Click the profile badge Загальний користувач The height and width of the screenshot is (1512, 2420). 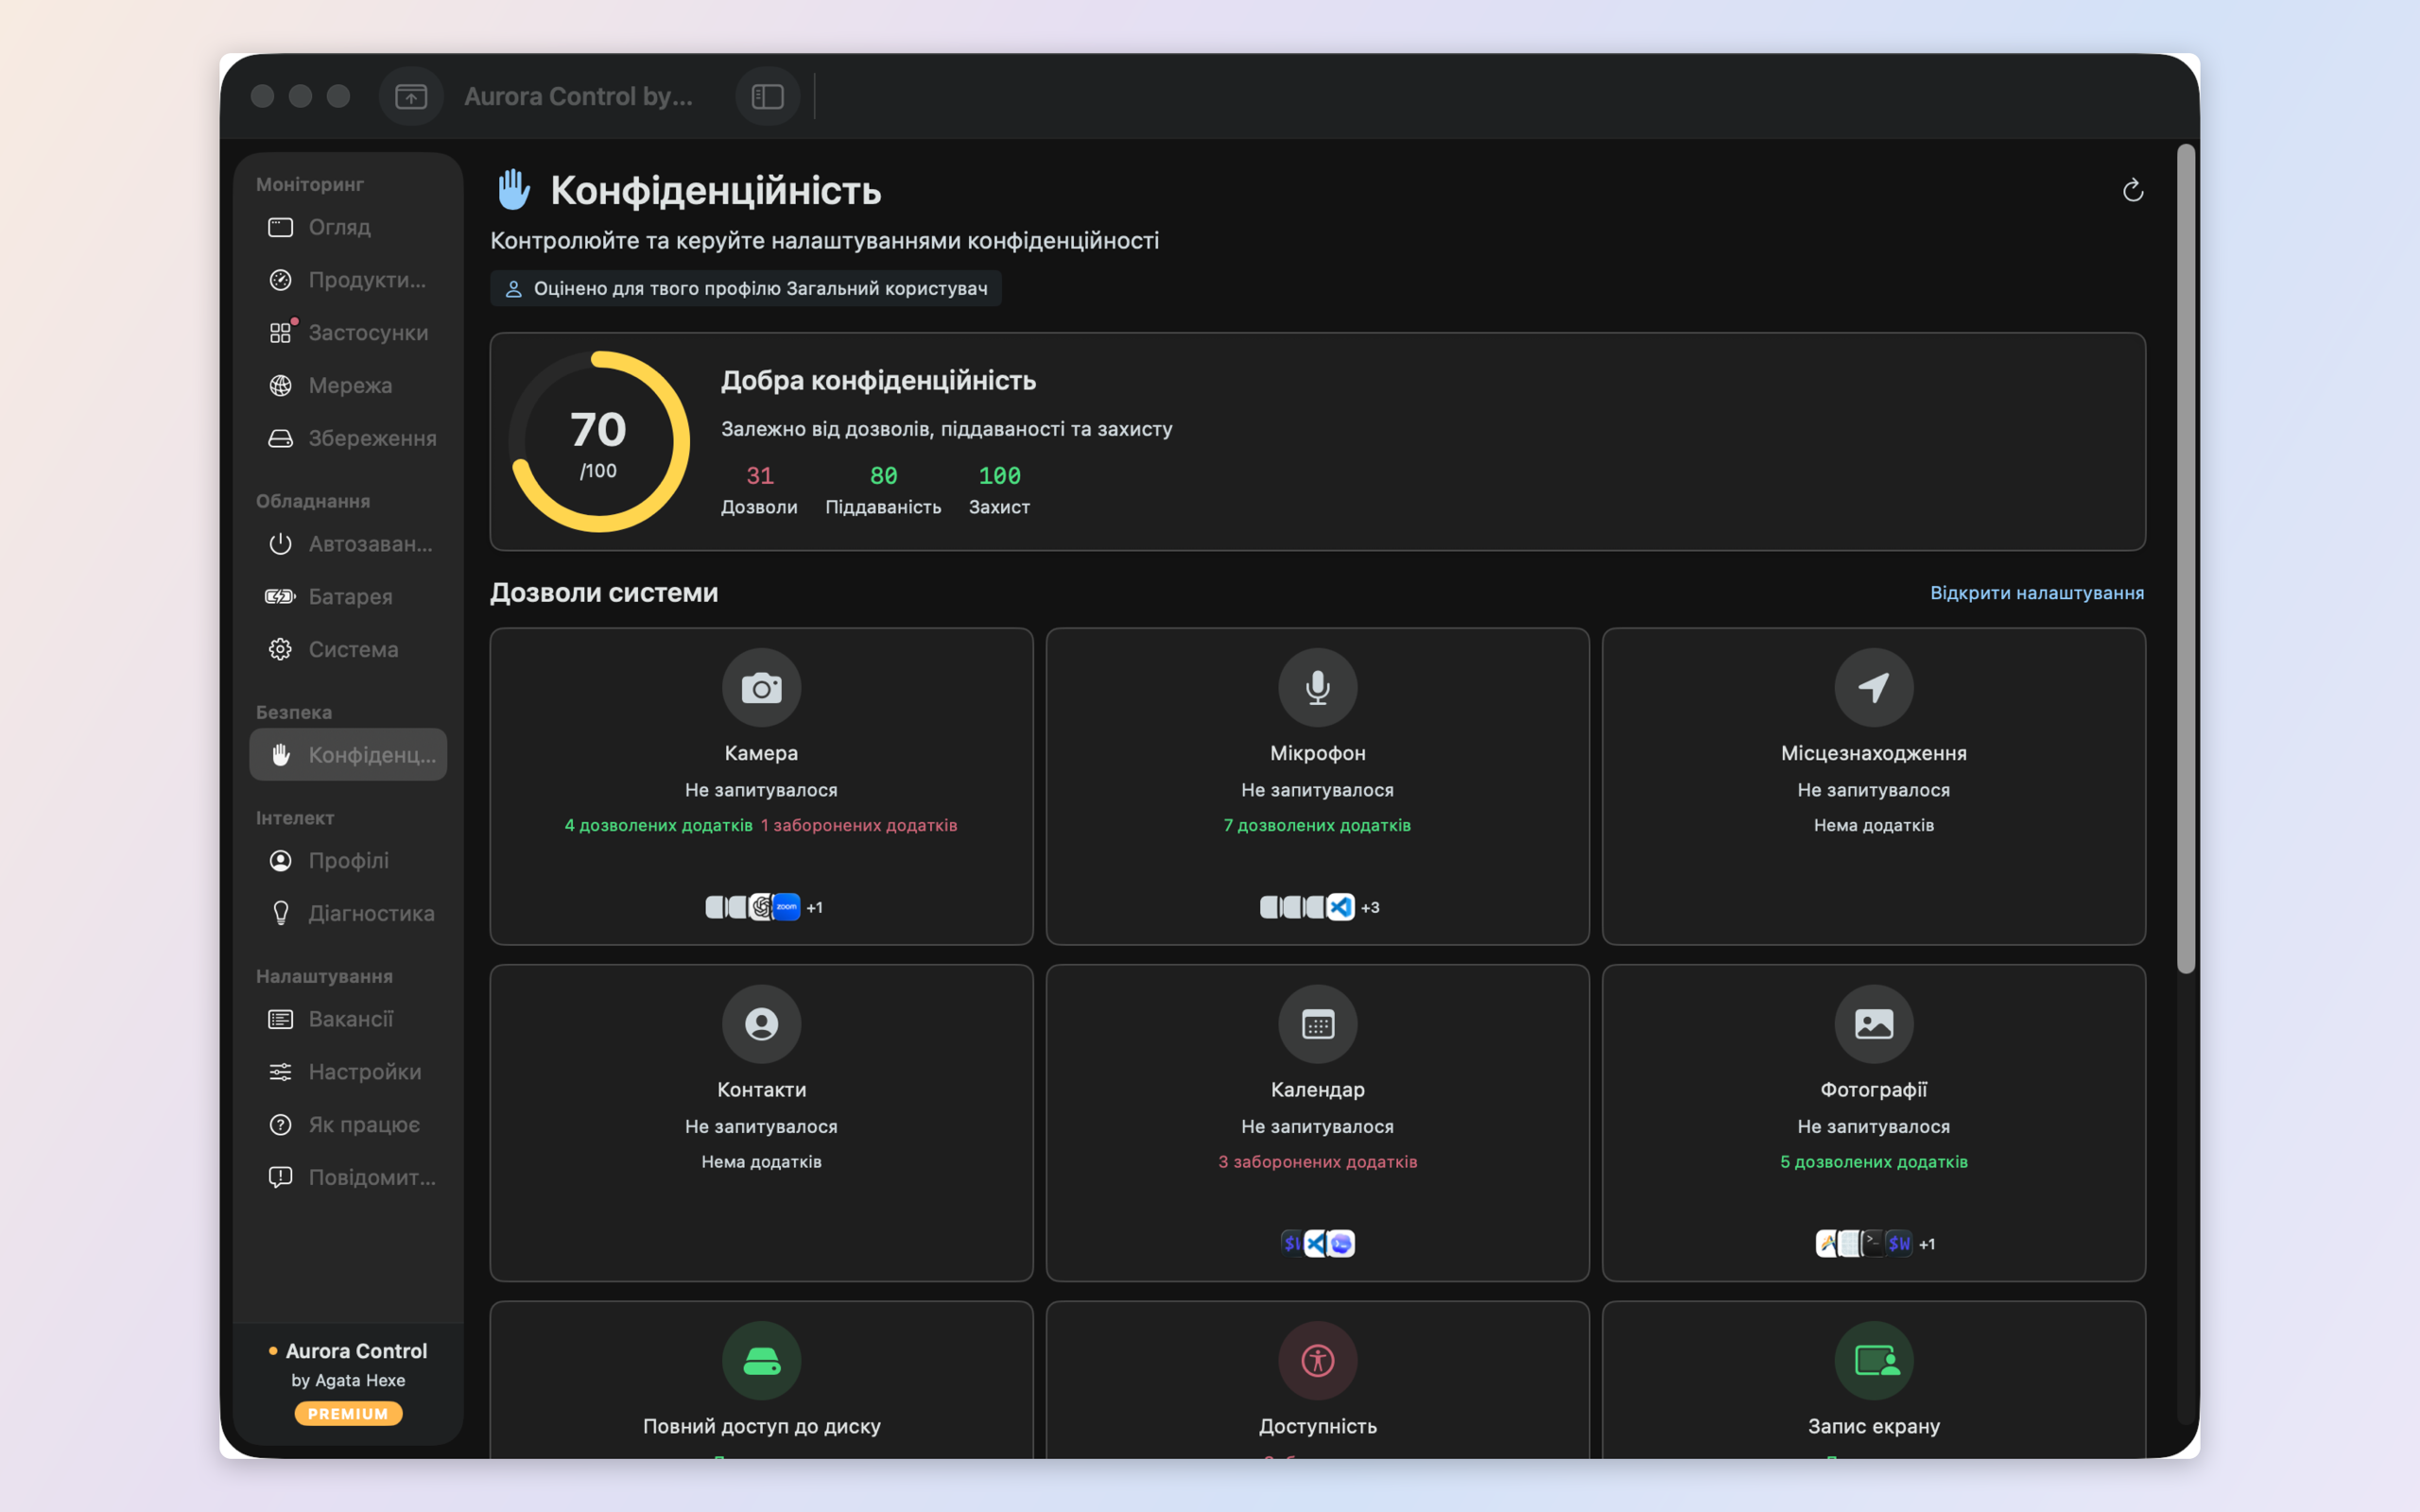pos(745,289)
